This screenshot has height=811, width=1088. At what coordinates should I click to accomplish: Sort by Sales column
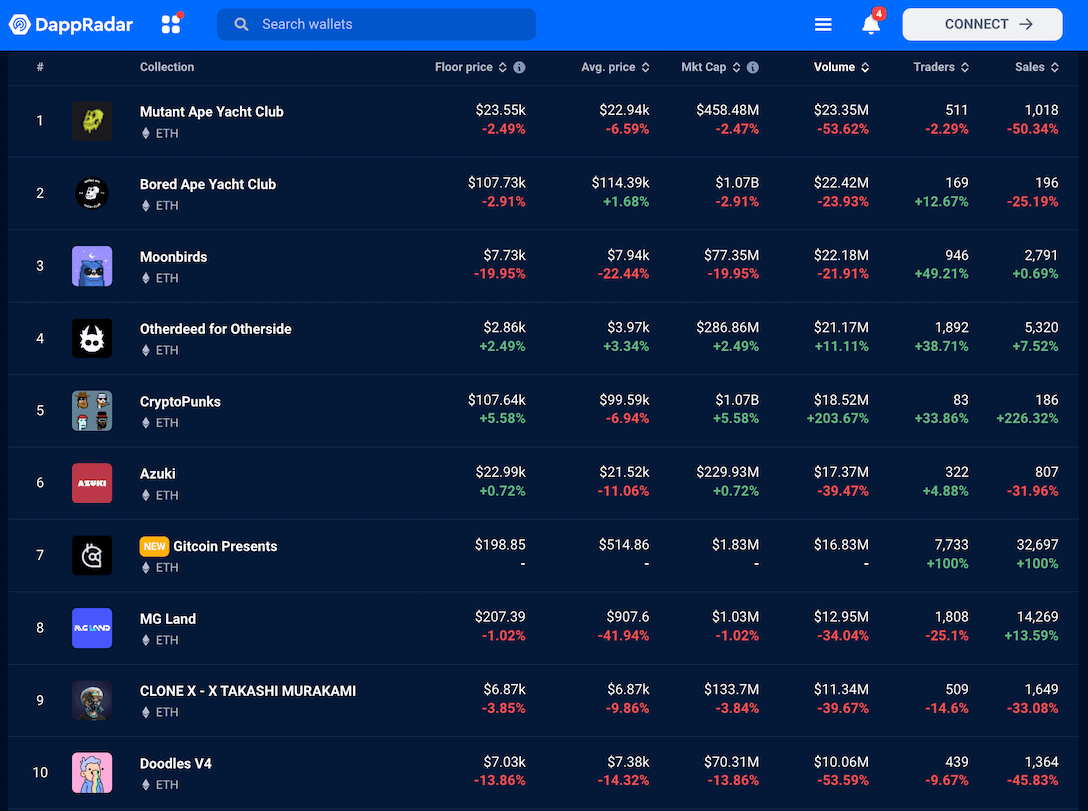(1037, 67)
